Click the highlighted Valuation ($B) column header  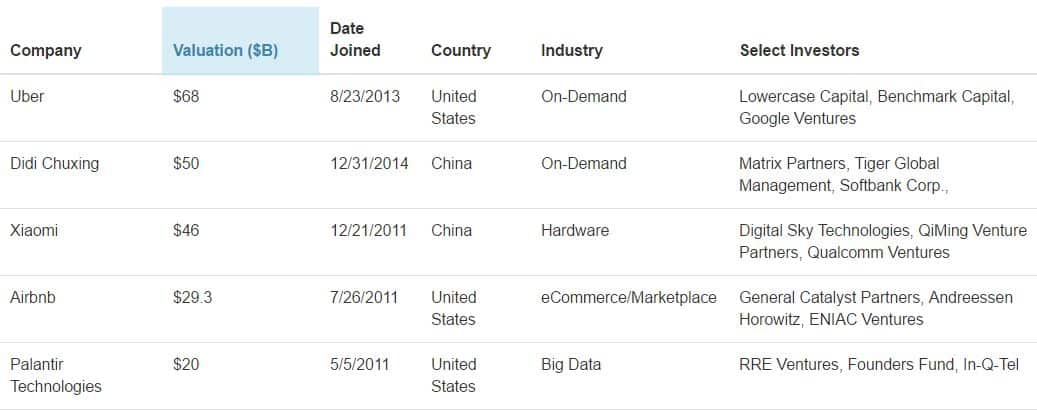pyautogui.click(x=225, y=50)
